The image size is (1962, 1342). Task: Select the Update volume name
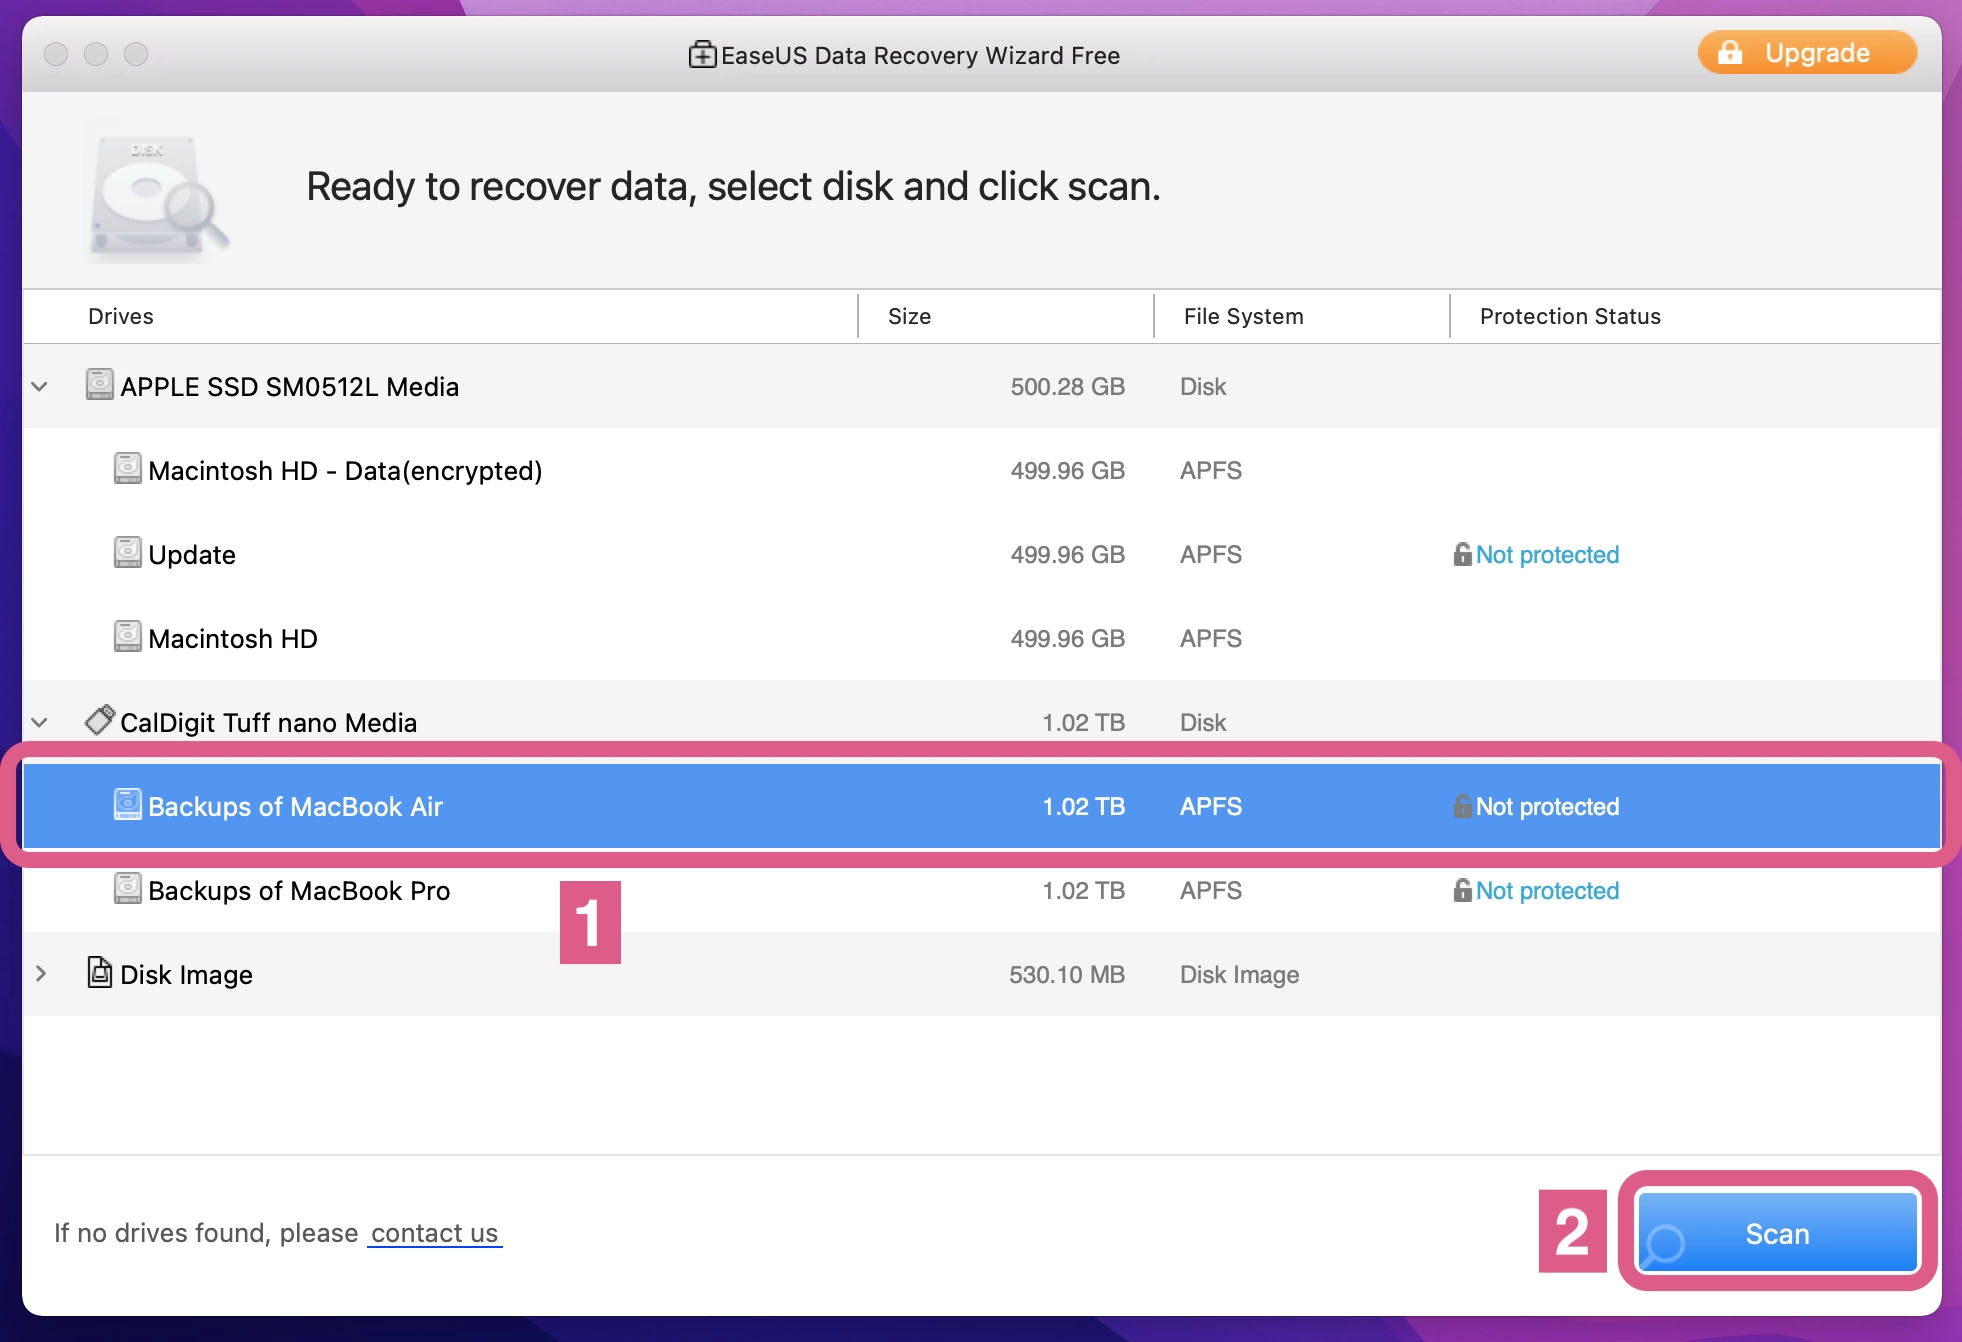[x=192, y=555]
